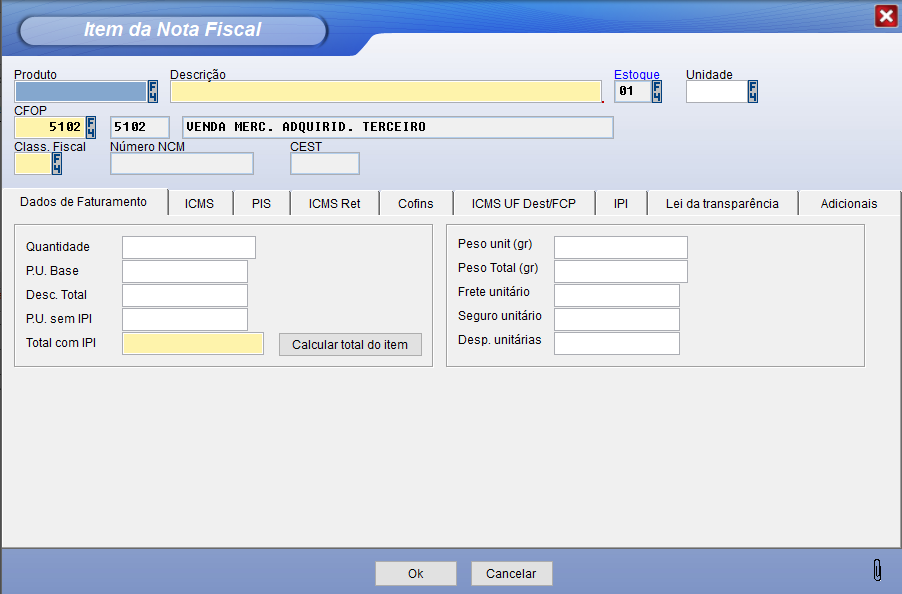This screenshot has height=594, width=902.
Task: Open the Lei da transparência tab
Action: pyautogui.click(x=722, y=204)
